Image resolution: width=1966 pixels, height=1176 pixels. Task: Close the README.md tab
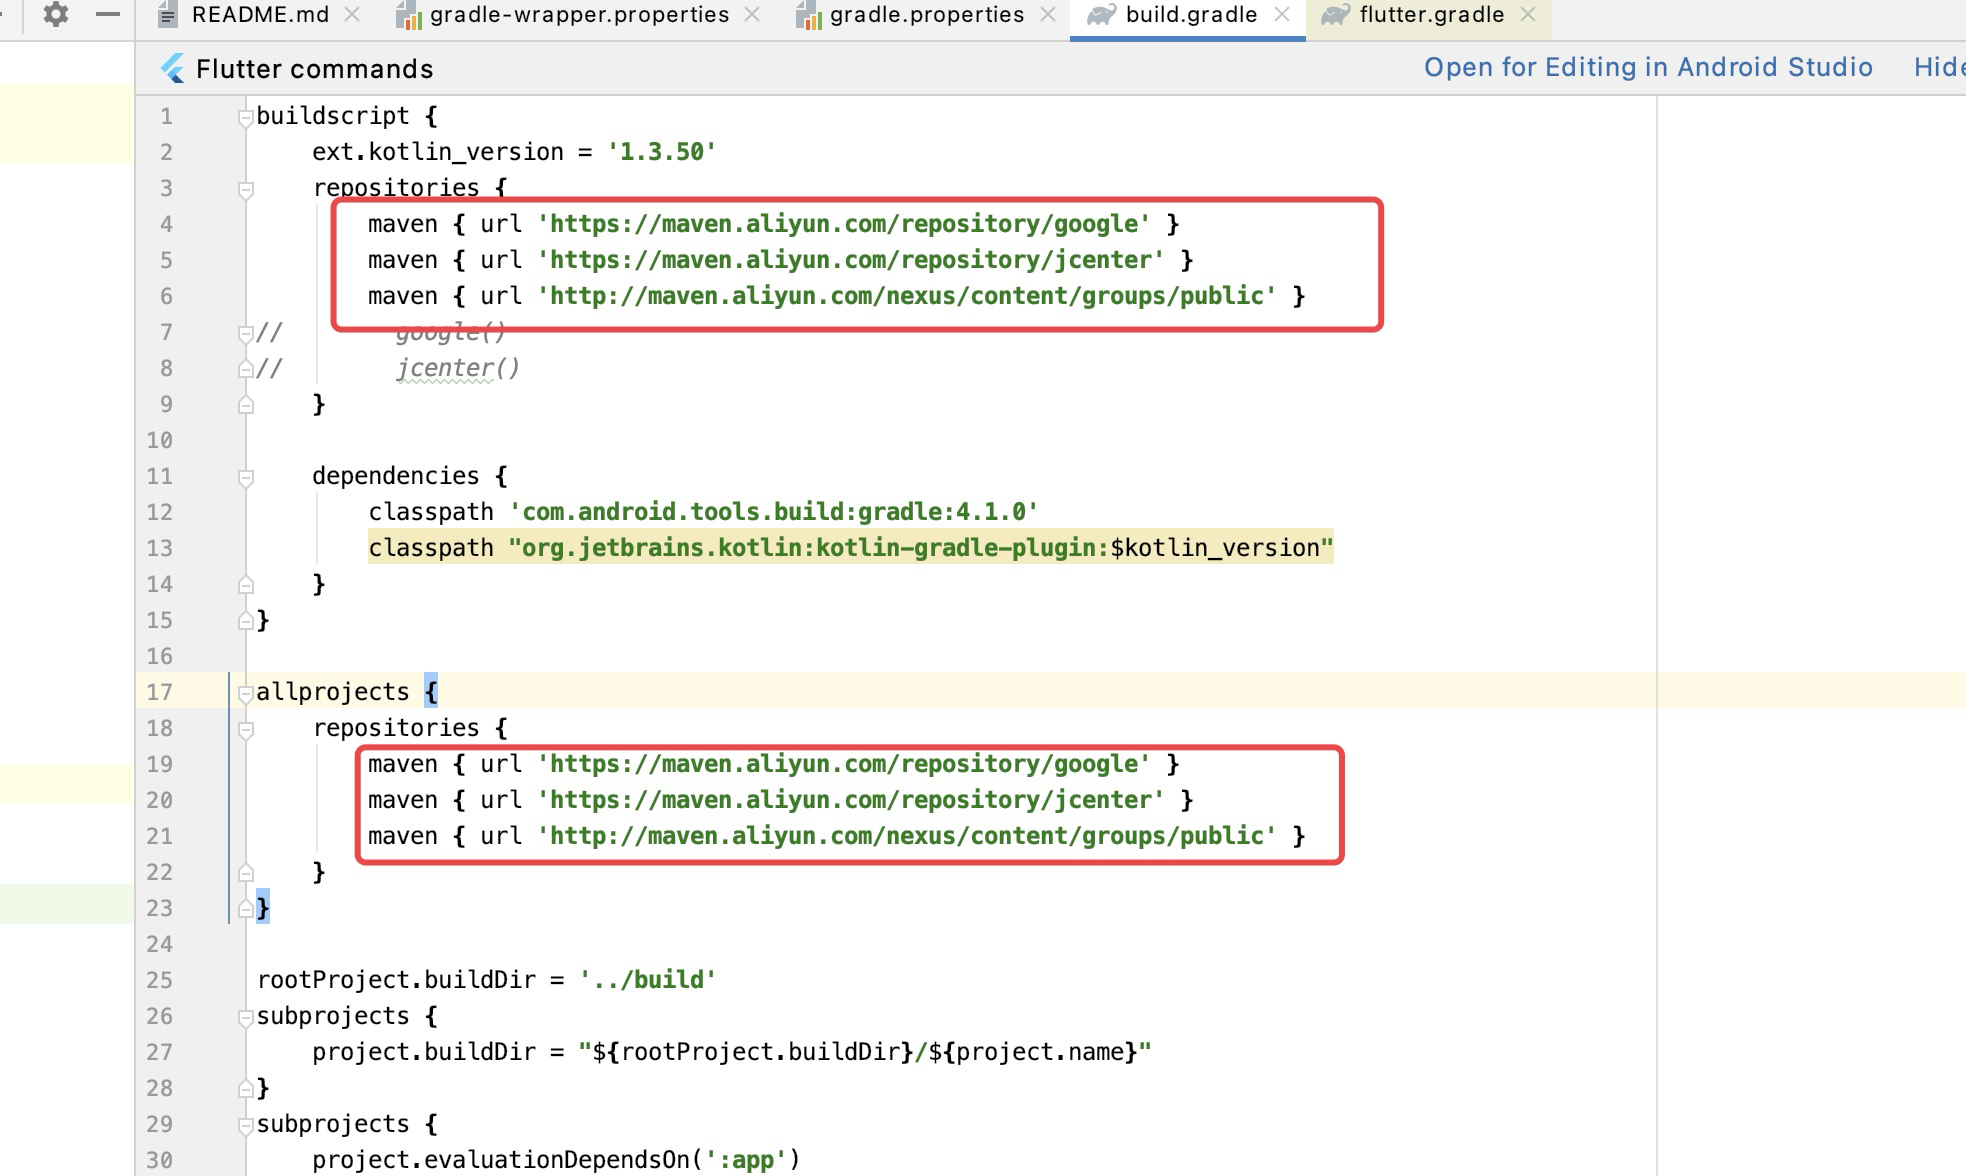click(x=352, y=15)
